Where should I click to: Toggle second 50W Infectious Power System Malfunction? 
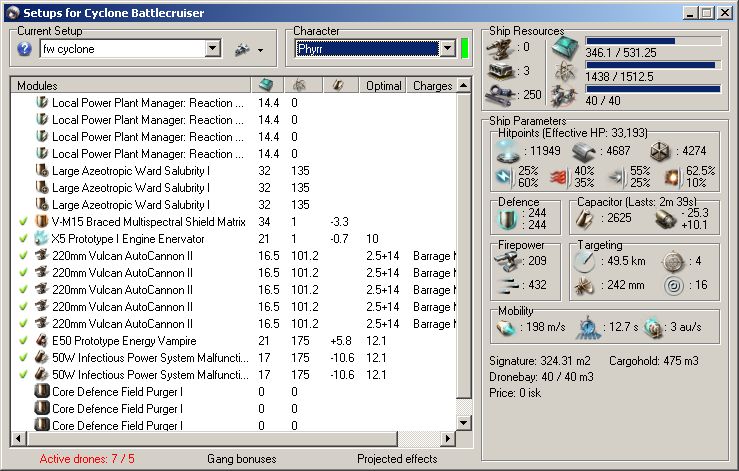(23, 374)
